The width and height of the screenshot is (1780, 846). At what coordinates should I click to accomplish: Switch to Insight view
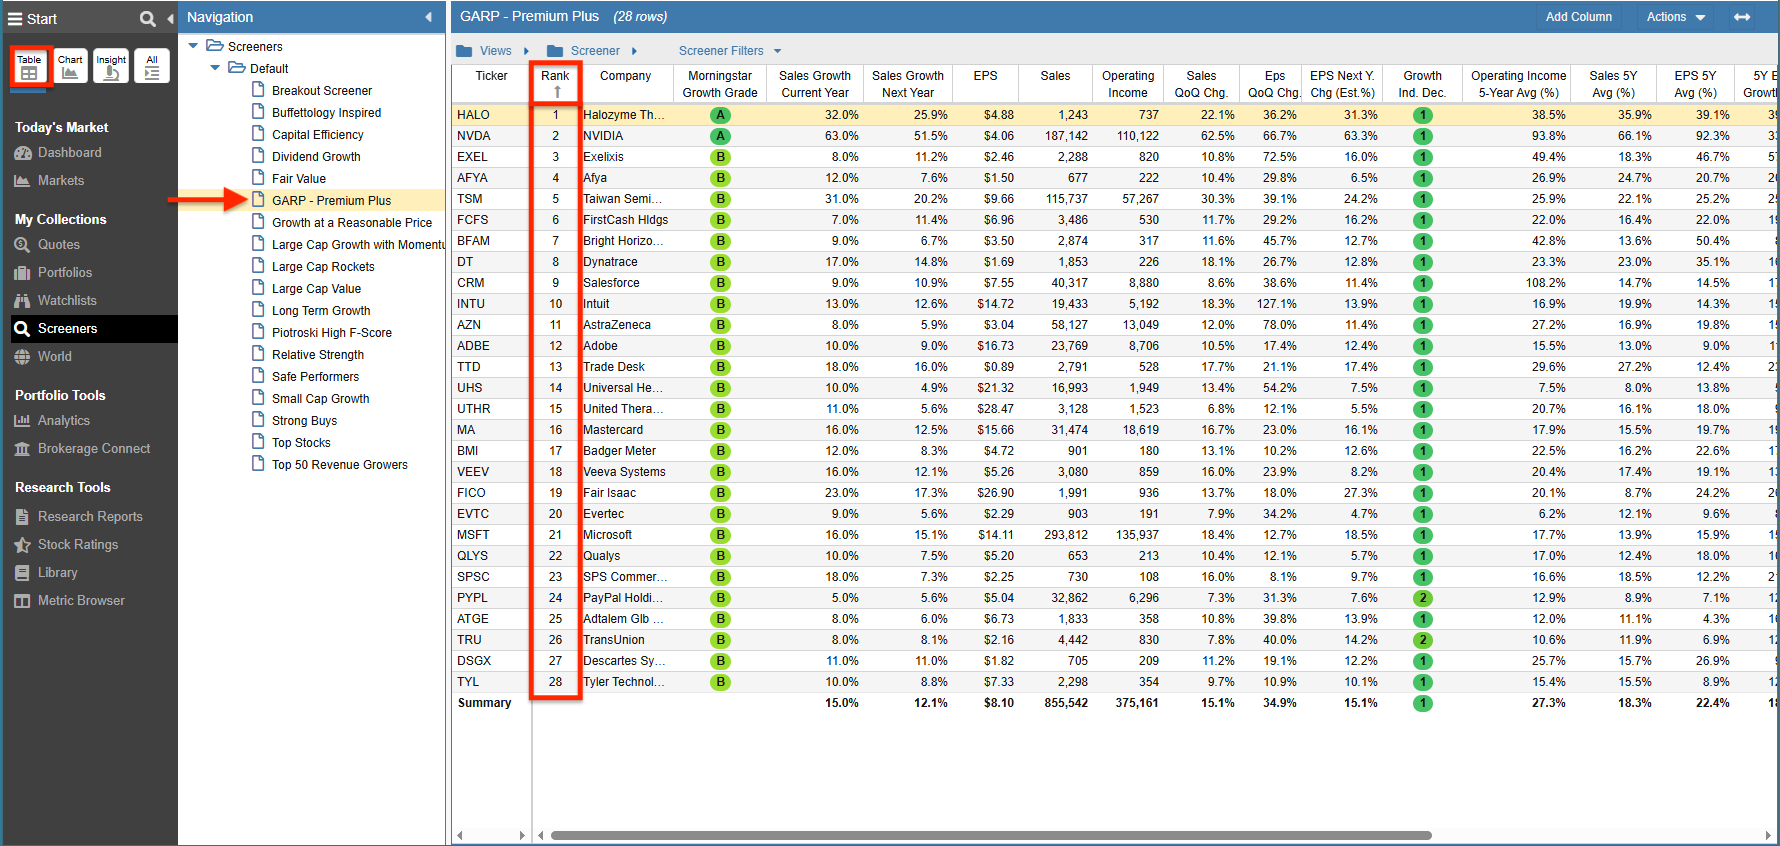[111, 67]
